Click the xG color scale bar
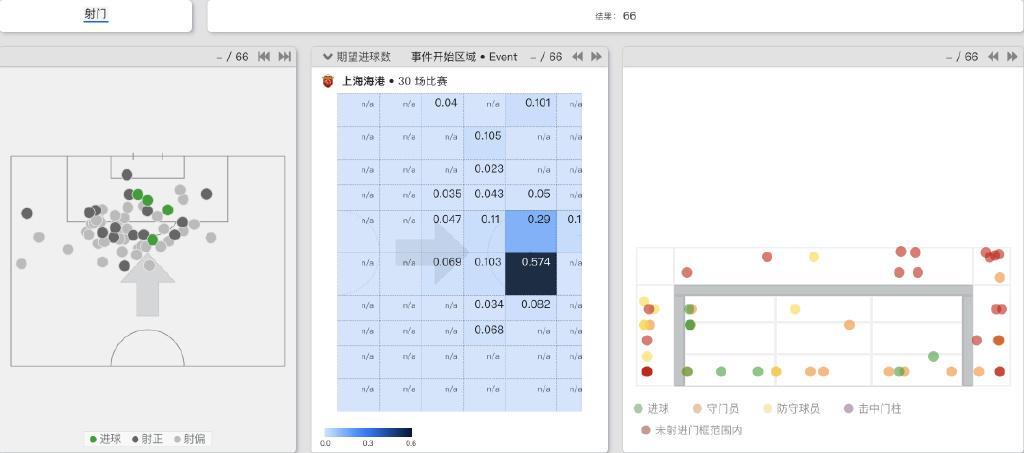 tap(368, 433)
